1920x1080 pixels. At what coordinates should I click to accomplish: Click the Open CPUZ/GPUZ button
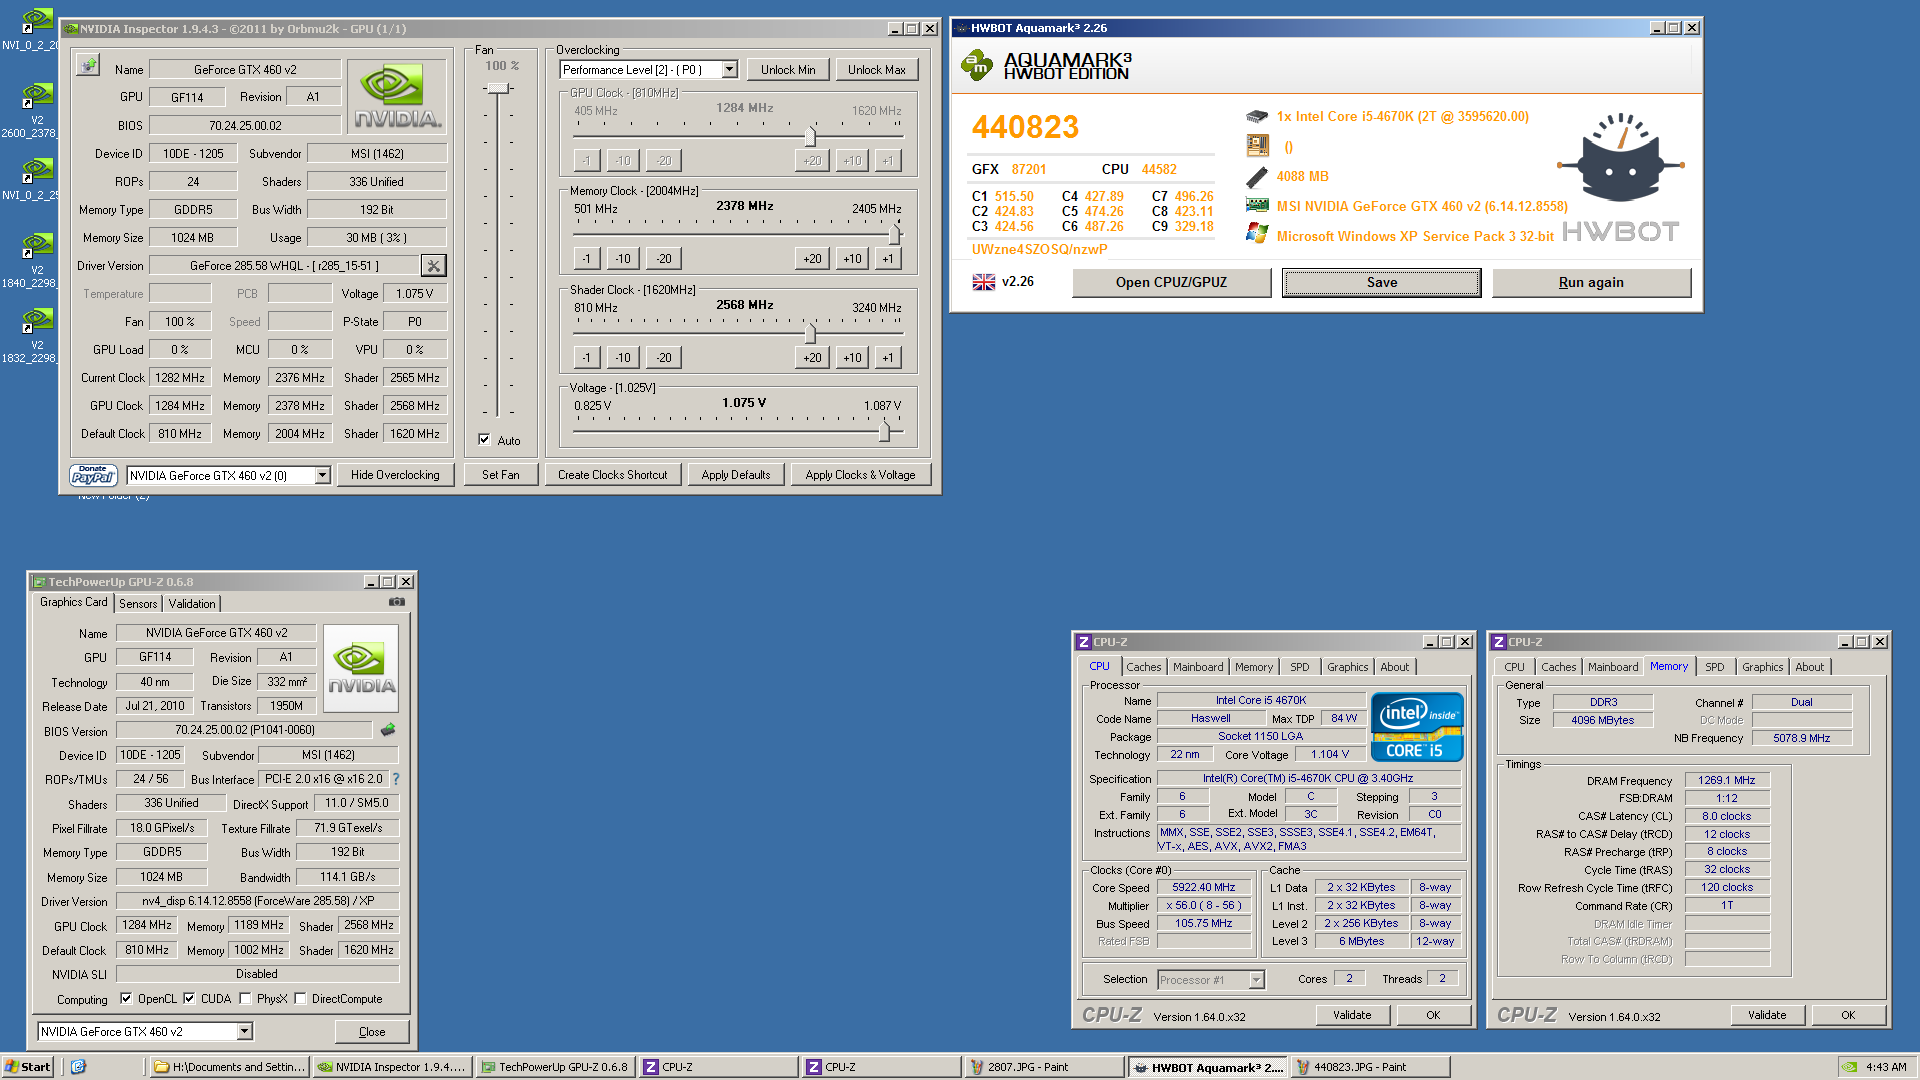[1171, 283]
